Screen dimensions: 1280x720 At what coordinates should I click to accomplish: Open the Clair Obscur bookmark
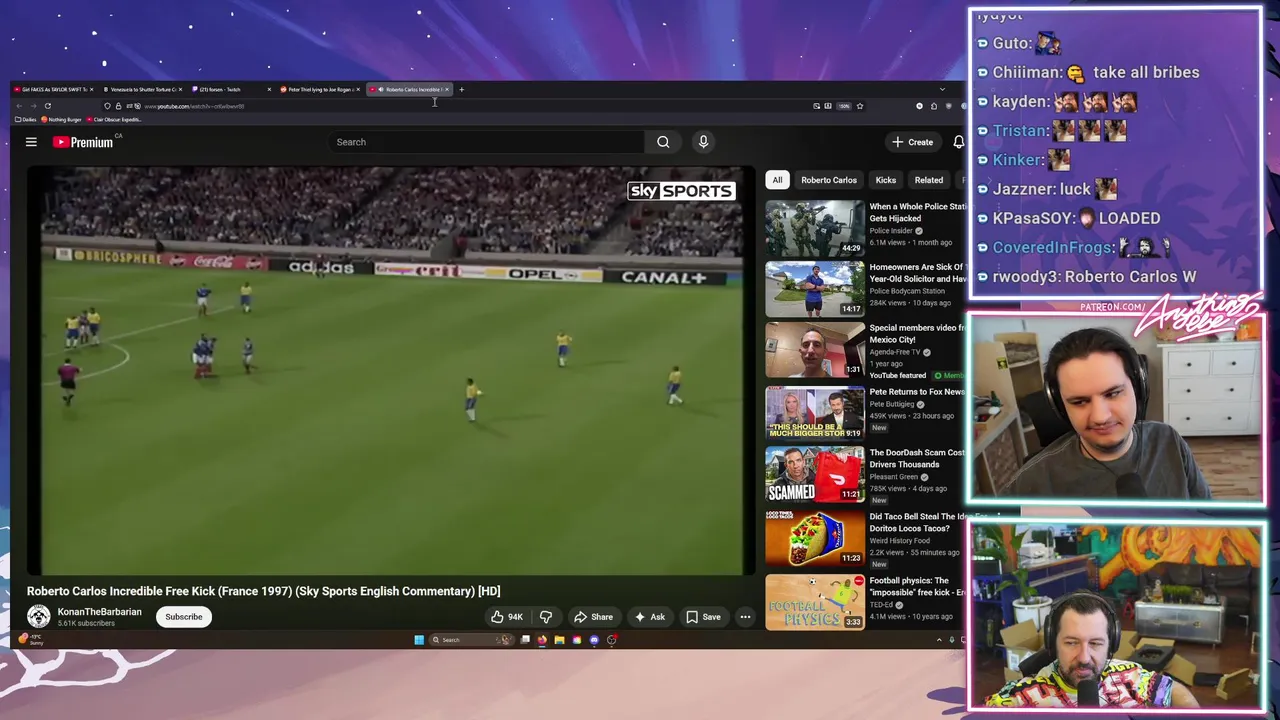pos(114,119)
